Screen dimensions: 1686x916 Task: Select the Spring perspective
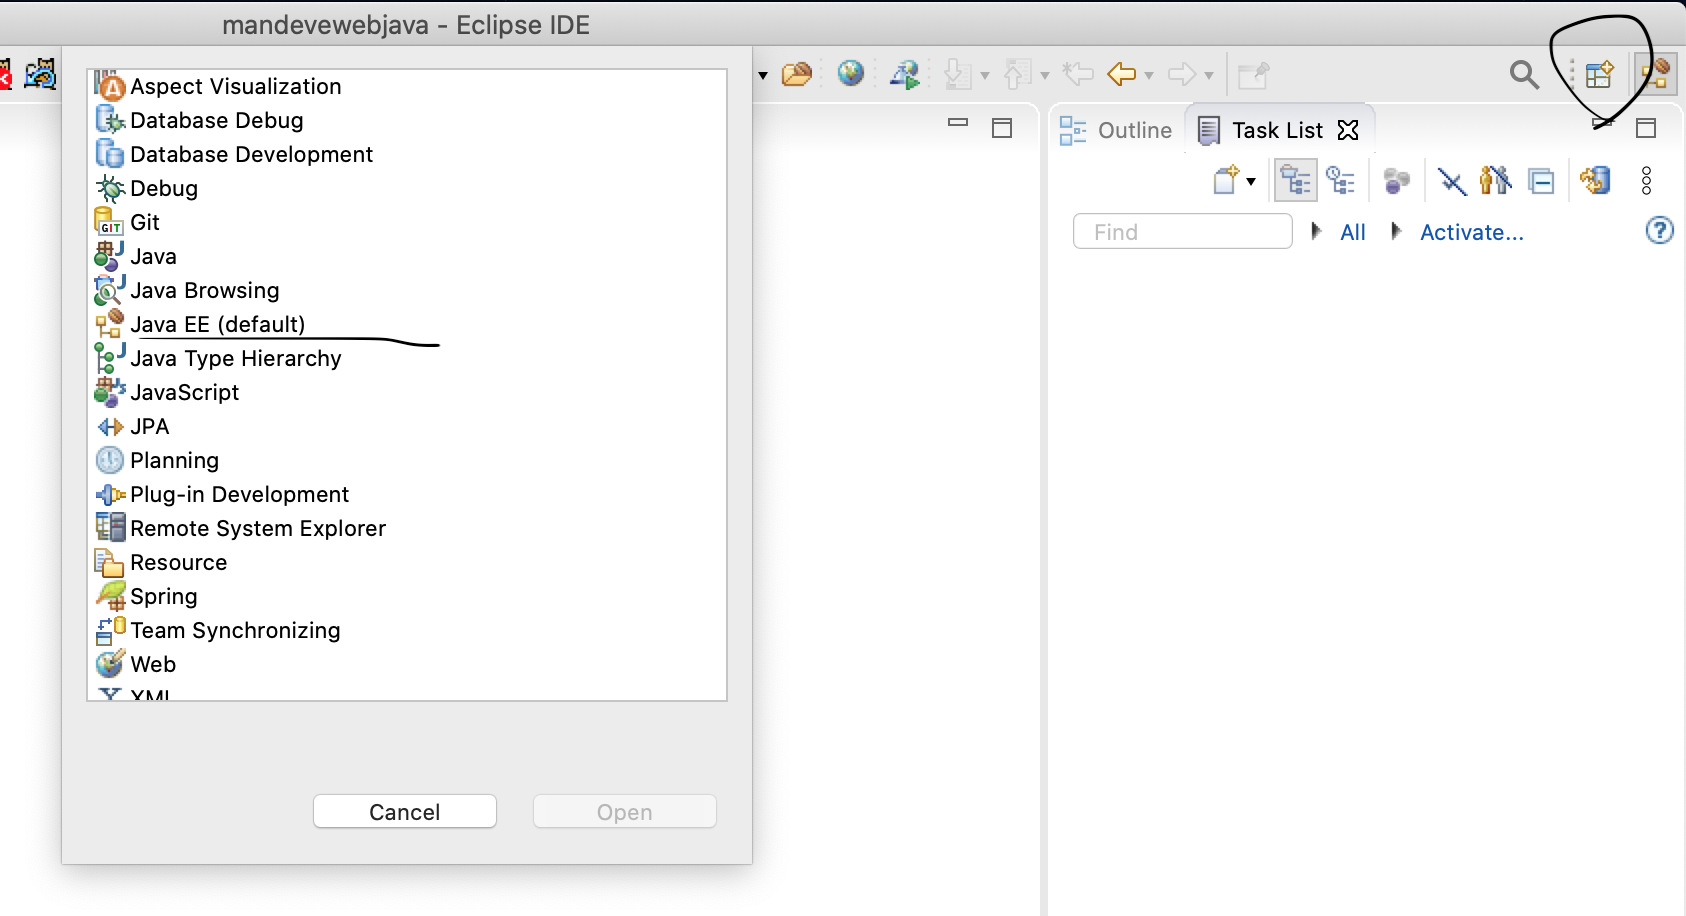tap(407, 597)
